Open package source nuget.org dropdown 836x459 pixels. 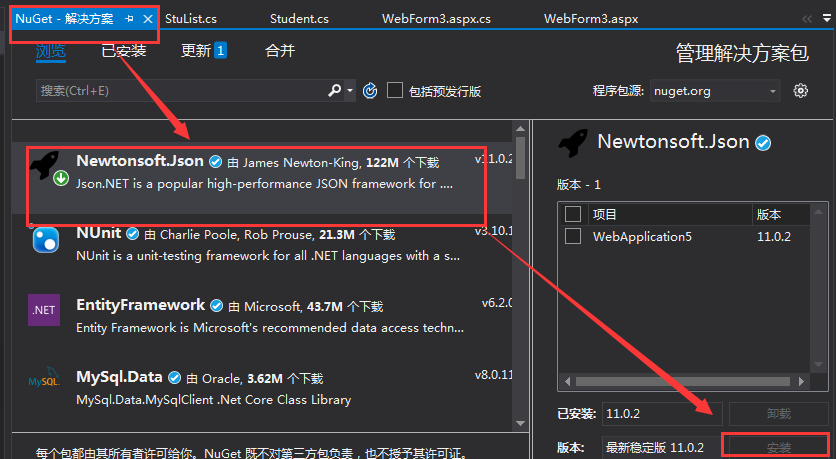pos(715,91)
